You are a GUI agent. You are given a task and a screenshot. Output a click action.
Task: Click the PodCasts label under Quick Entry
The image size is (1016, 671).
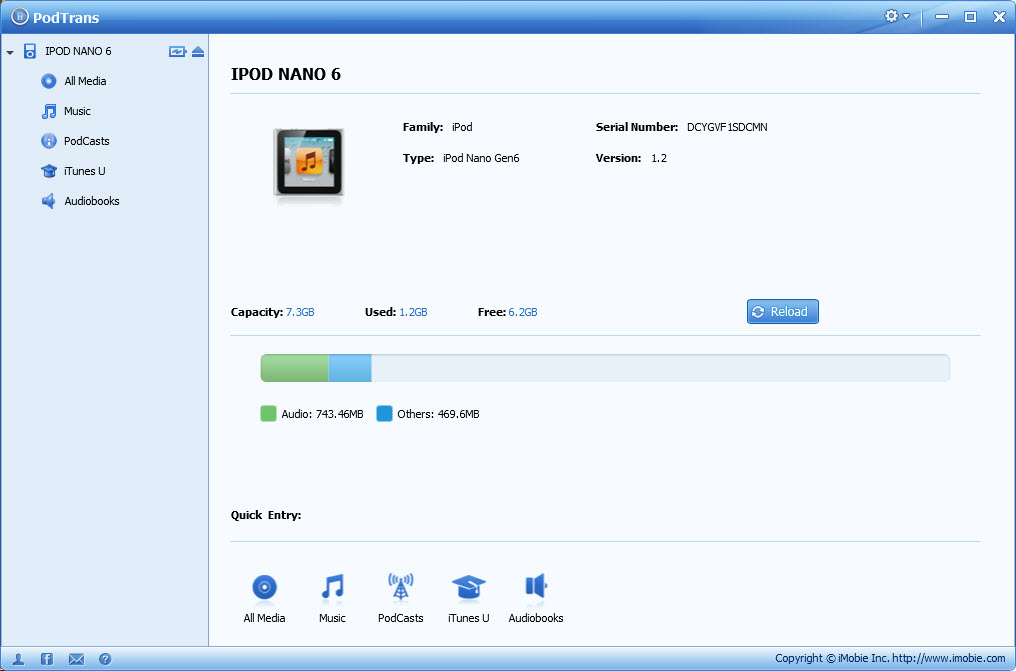(400, 618)
